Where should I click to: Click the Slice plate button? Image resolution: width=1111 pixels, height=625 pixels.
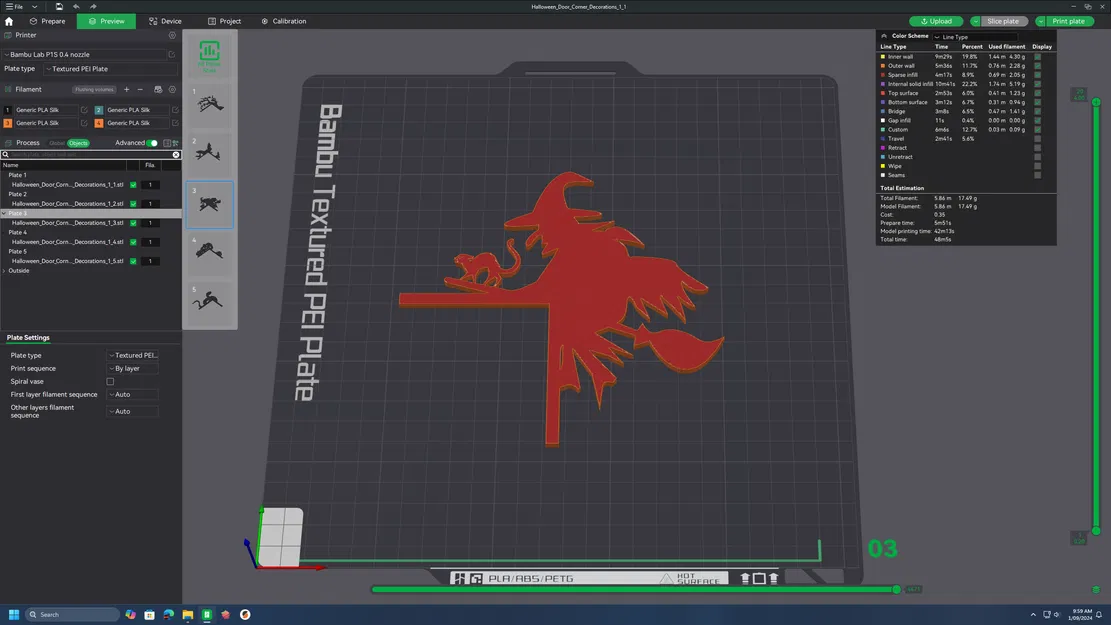point(1003,21)
